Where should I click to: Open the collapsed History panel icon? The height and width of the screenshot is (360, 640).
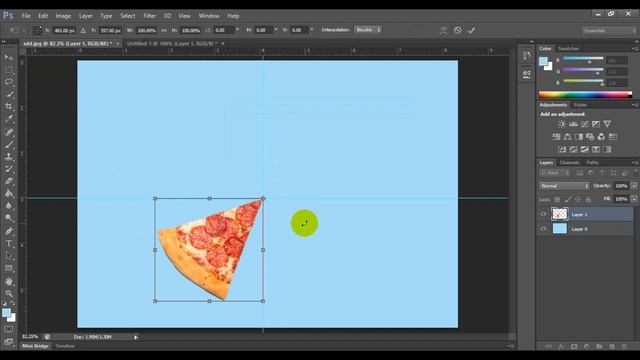pos(527,56)
